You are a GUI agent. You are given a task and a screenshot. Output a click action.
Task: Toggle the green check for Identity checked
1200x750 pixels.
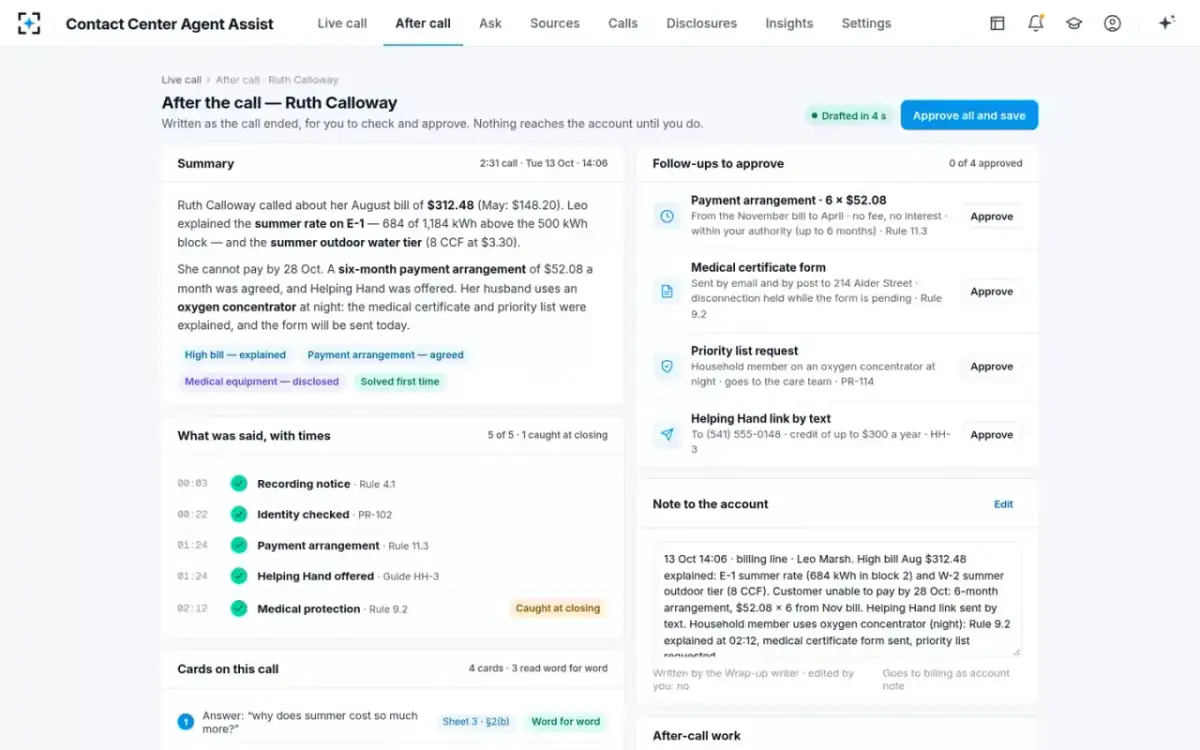[x=238, y=514]
